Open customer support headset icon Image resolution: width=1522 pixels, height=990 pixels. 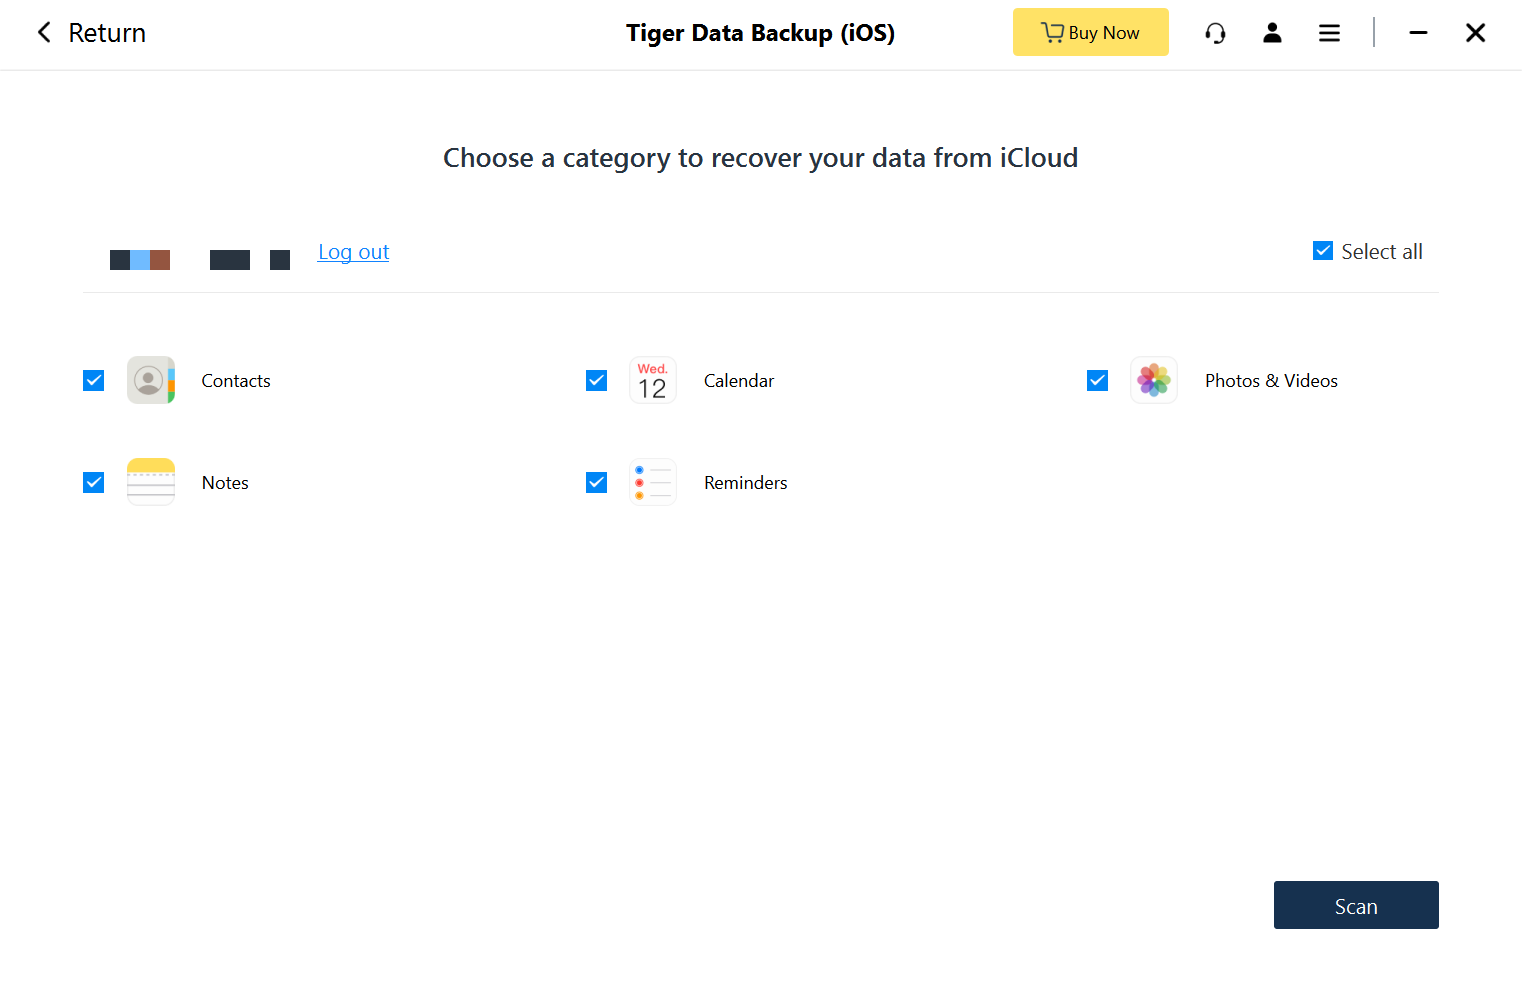1215,33
